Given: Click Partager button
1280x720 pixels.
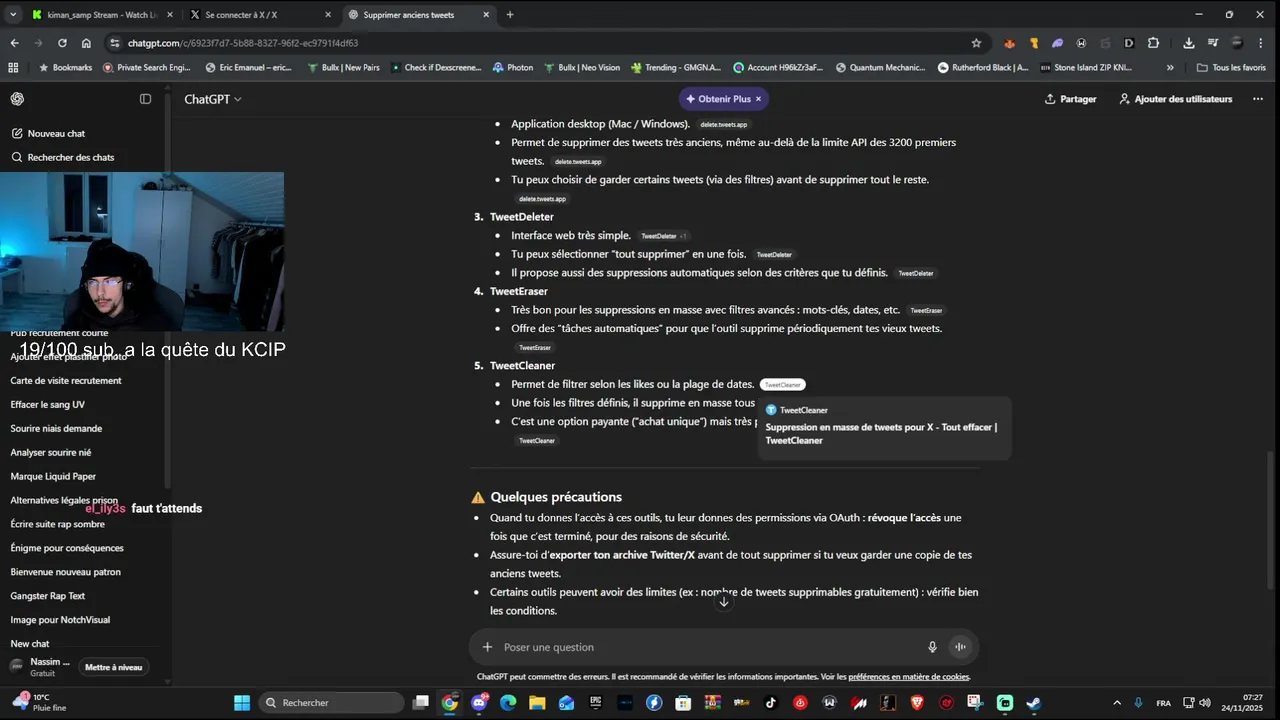Looking at the screenshot, I should click(1070, 99).
